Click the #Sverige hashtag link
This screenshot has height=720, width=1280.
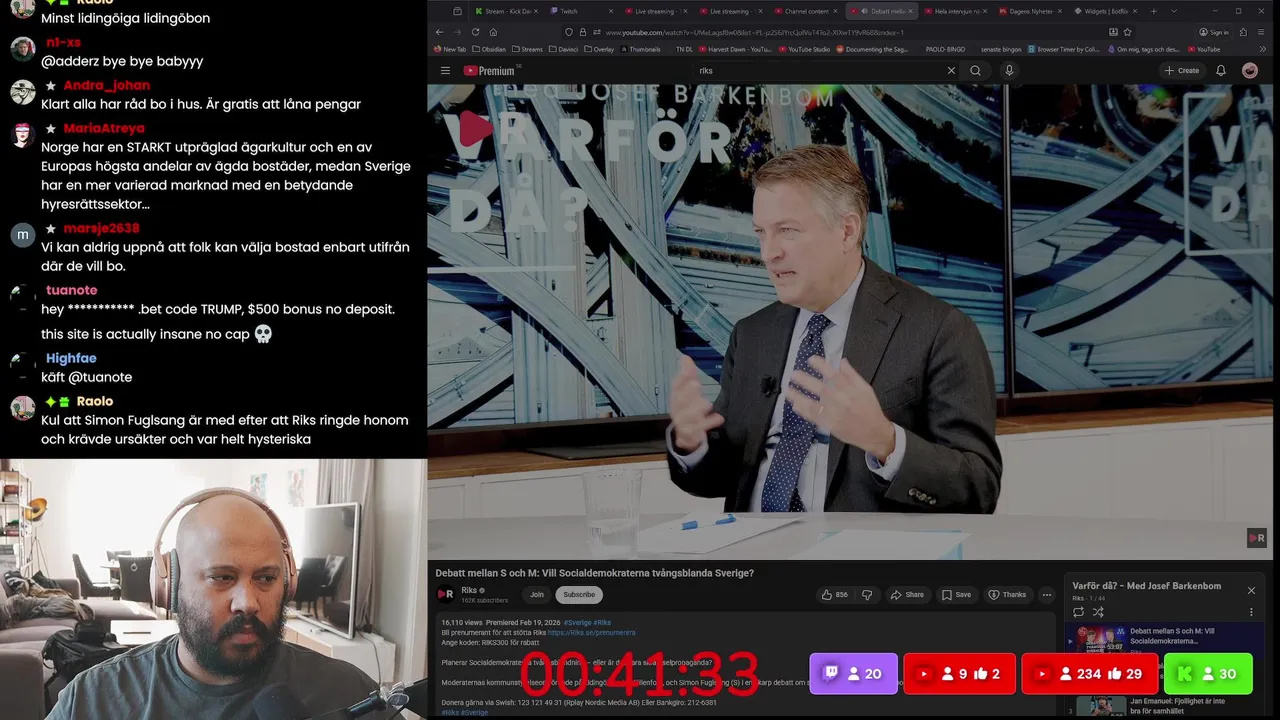(579, 622)
